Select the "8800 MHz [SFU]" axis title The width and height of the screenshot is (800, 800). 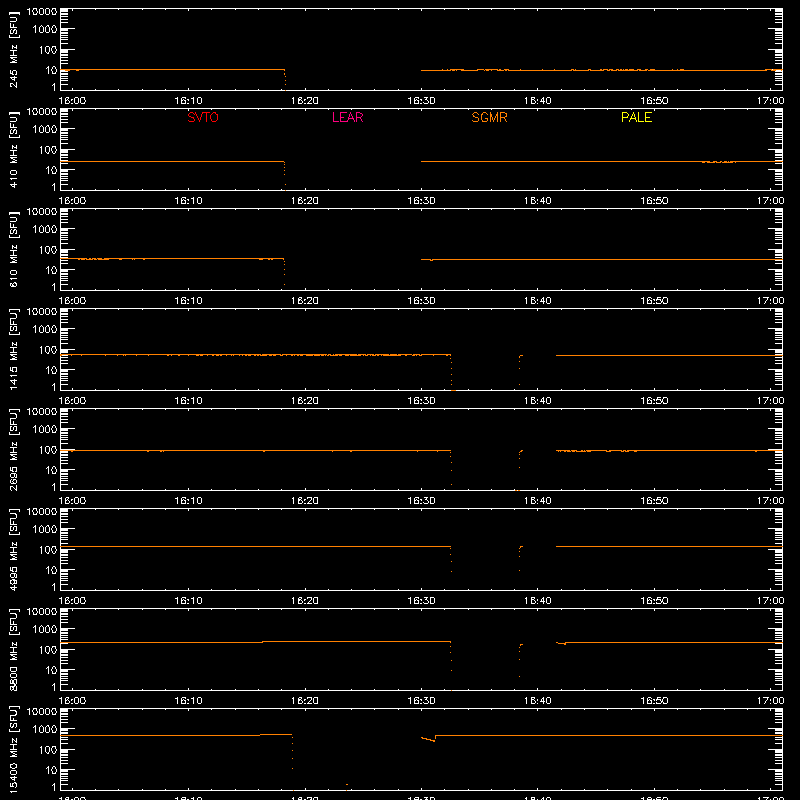coord(14,649)
